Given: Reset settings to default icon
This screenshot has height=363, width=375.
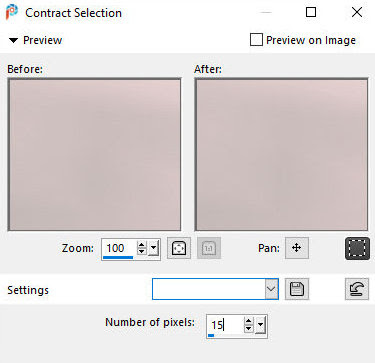Looking at the screenshot, I should 357,289.
